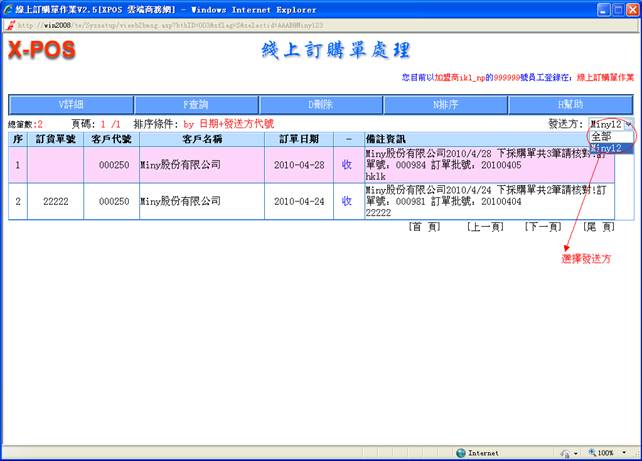
Task: Open the V詳細 menu button
Action: (x=71, y=104)
